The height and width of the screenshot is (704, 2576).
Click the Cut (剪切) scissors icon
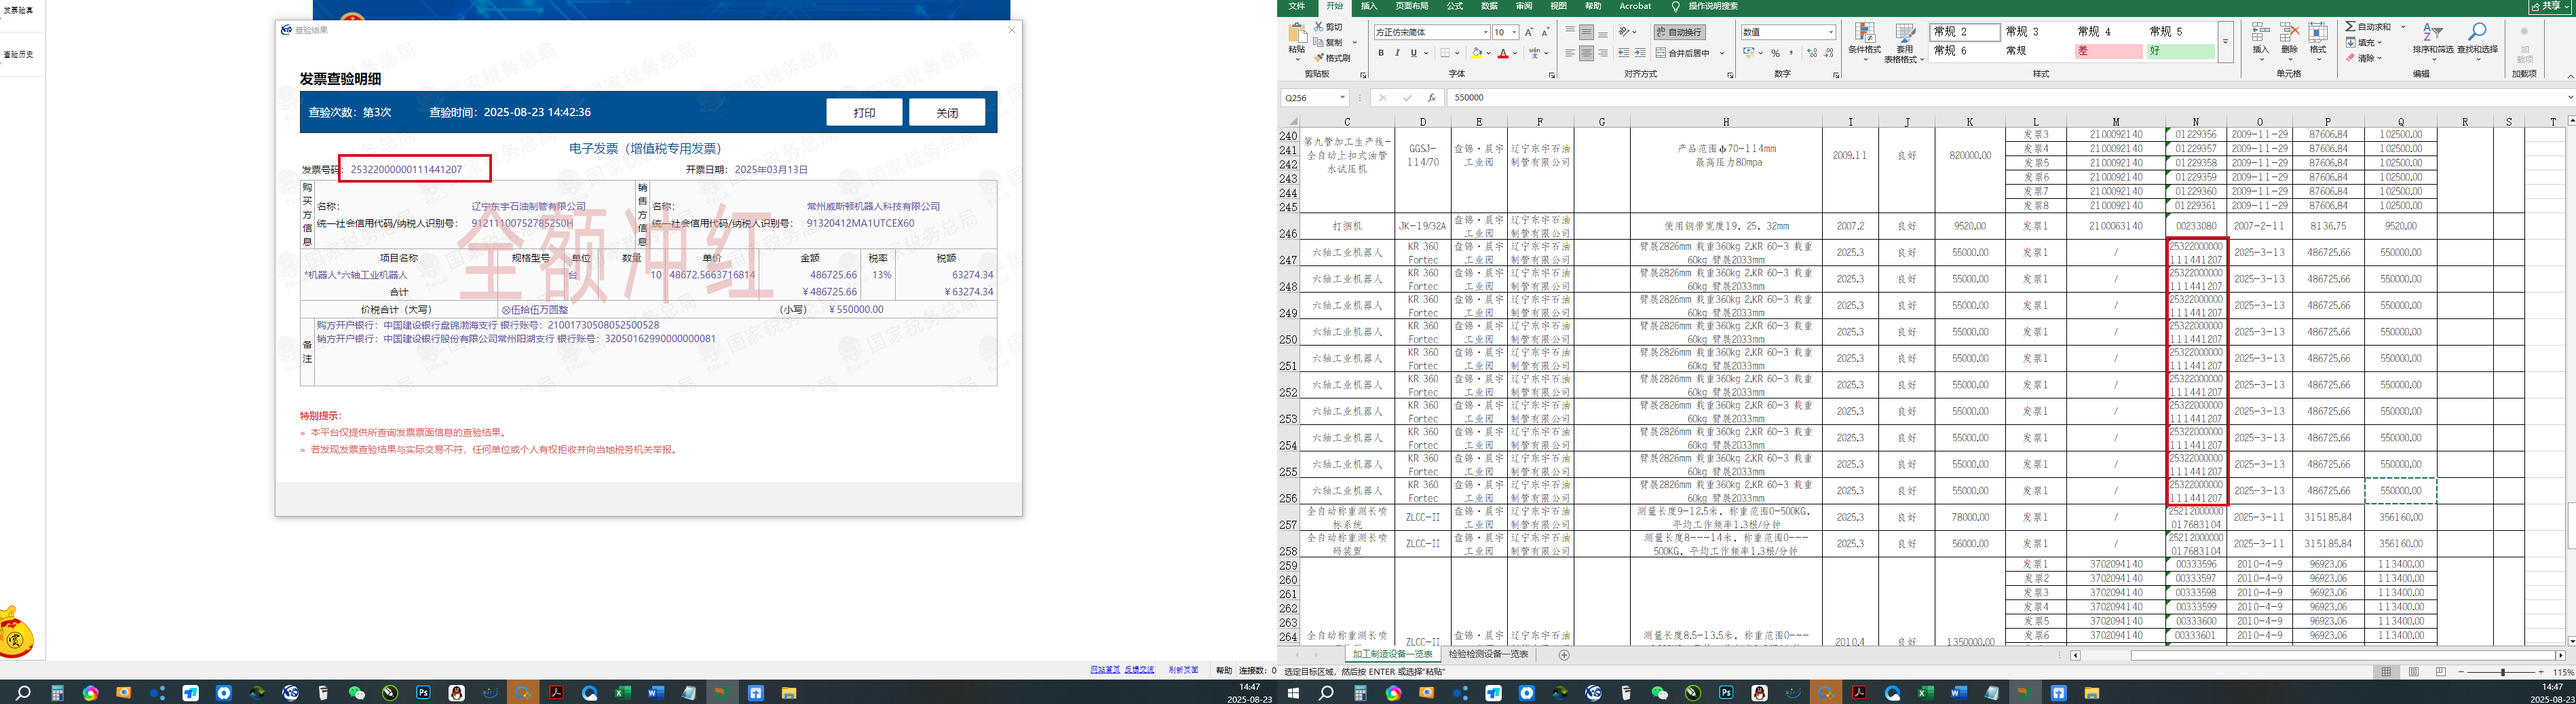[x=1319, y=27]
